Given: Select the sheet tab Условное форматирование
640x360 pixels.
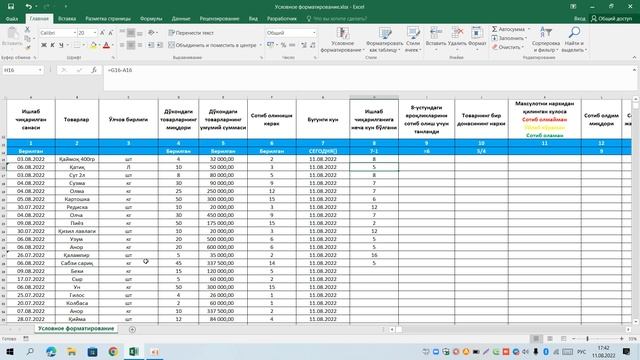Looking at the screenshot, I should pos(76,329).
